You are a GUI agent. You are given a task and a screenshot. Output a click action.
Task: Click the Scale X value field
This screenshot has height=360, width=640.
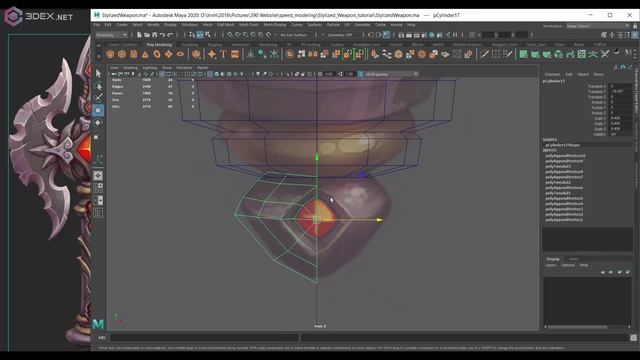click(620, 118)
